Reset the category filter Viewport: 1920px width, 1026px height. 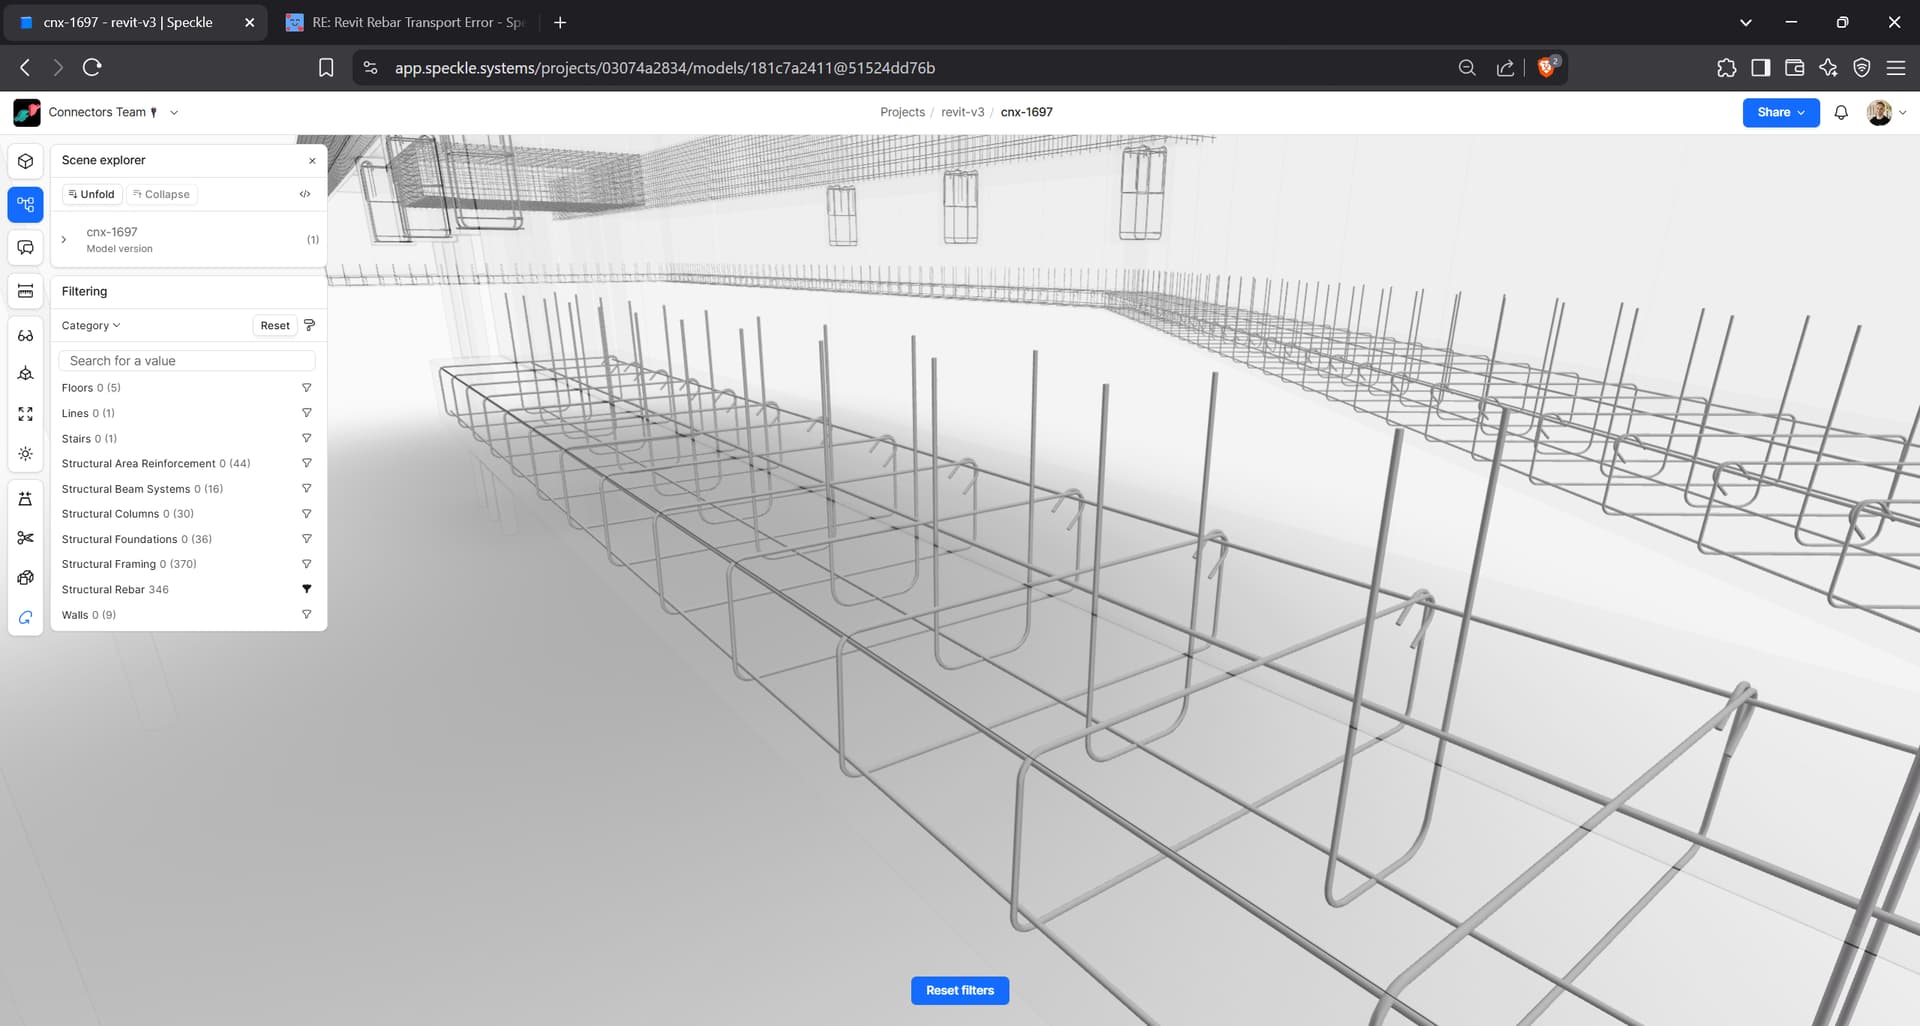tap(275, 326)
